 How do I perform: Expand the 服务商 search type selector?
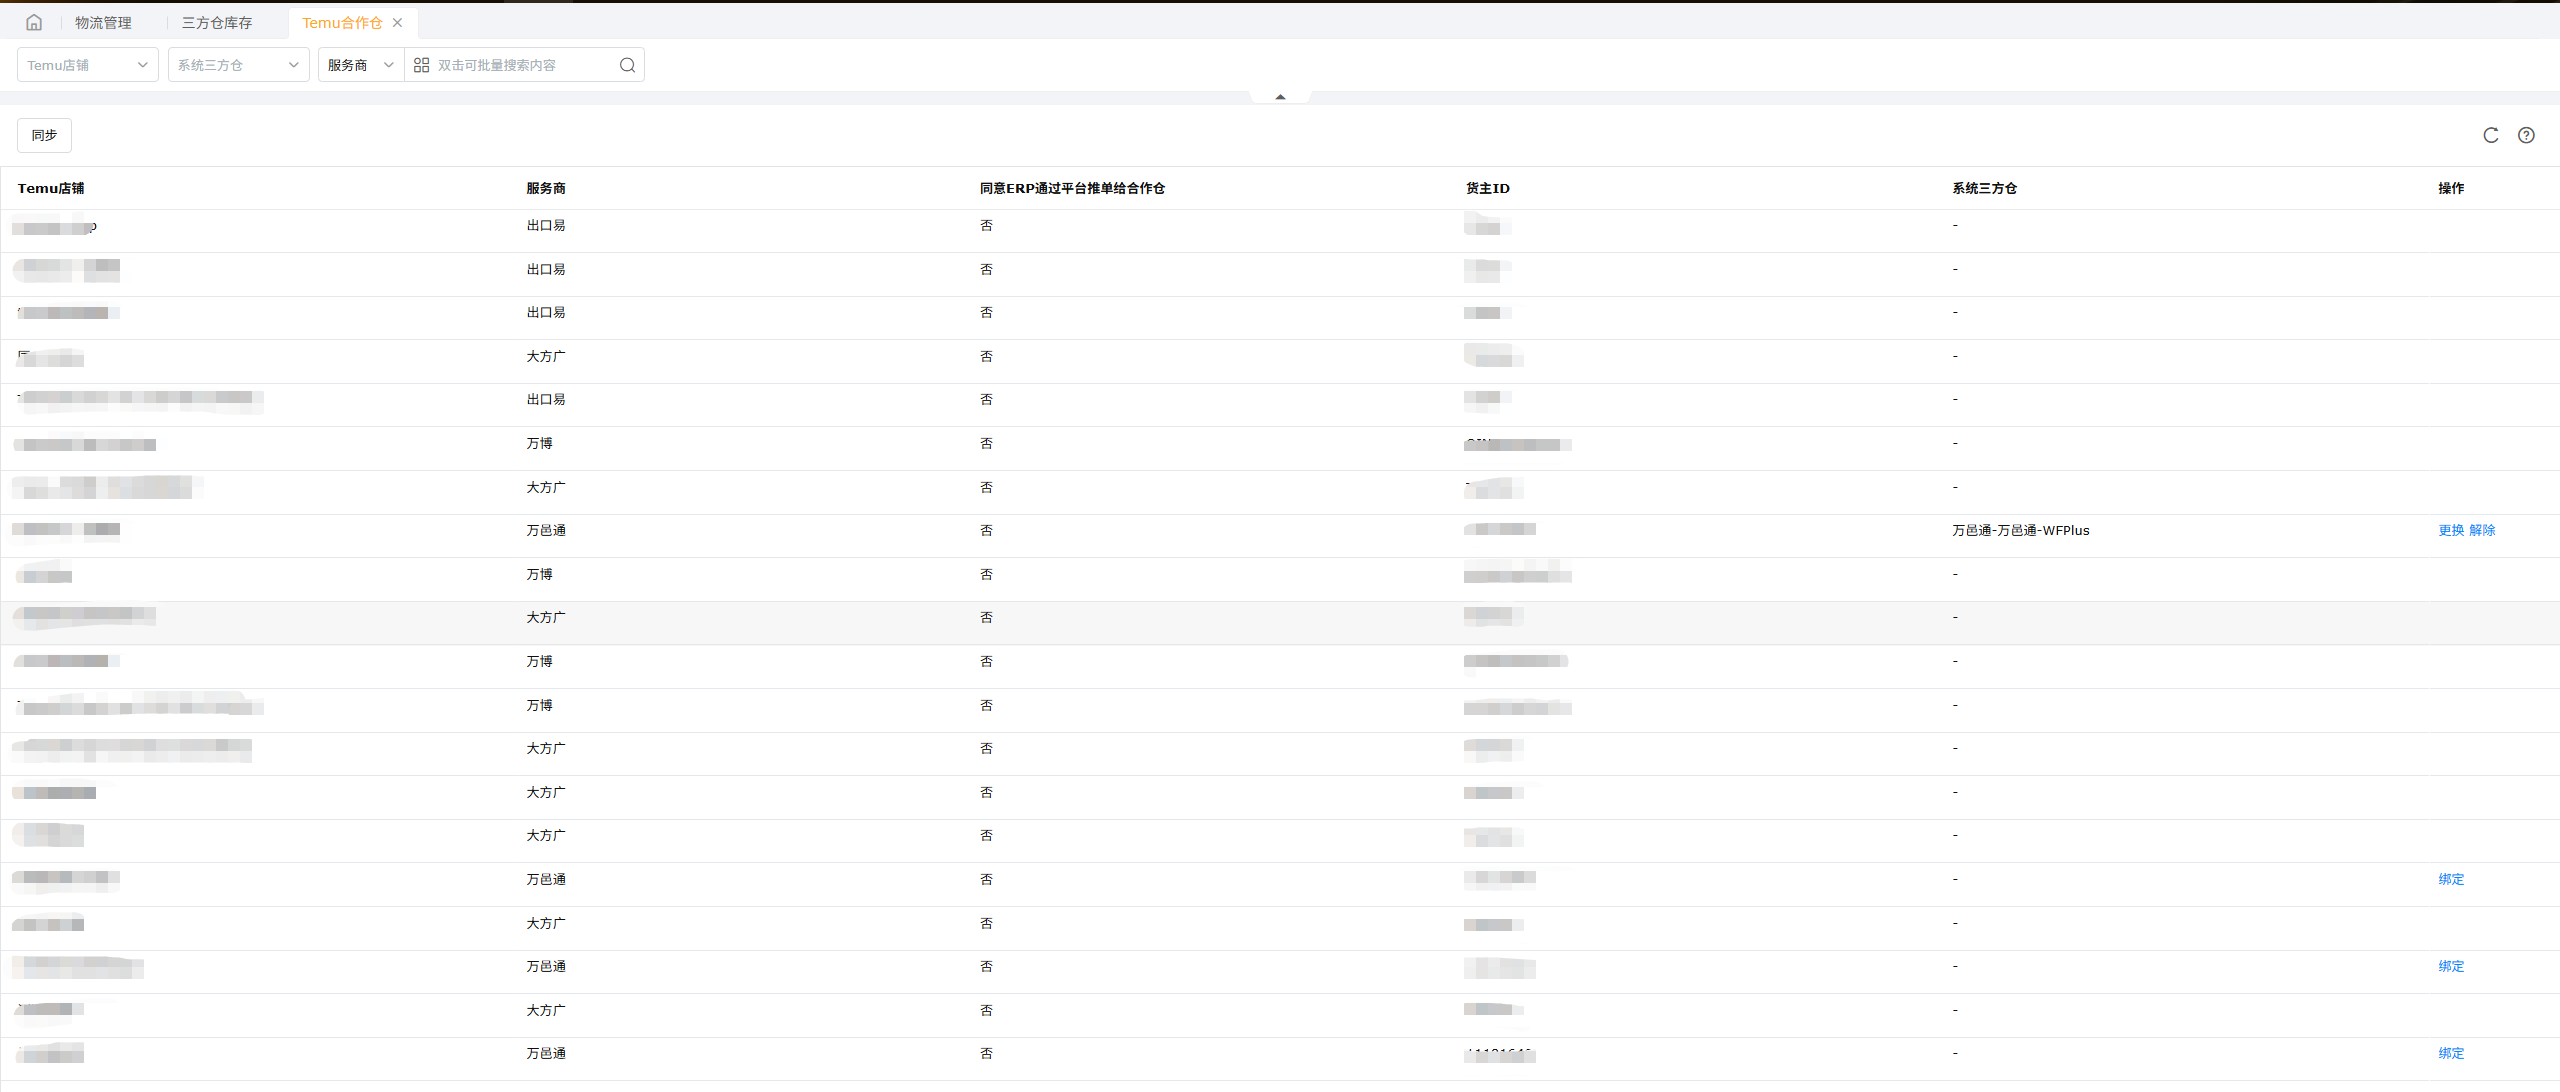pos(360,65)
